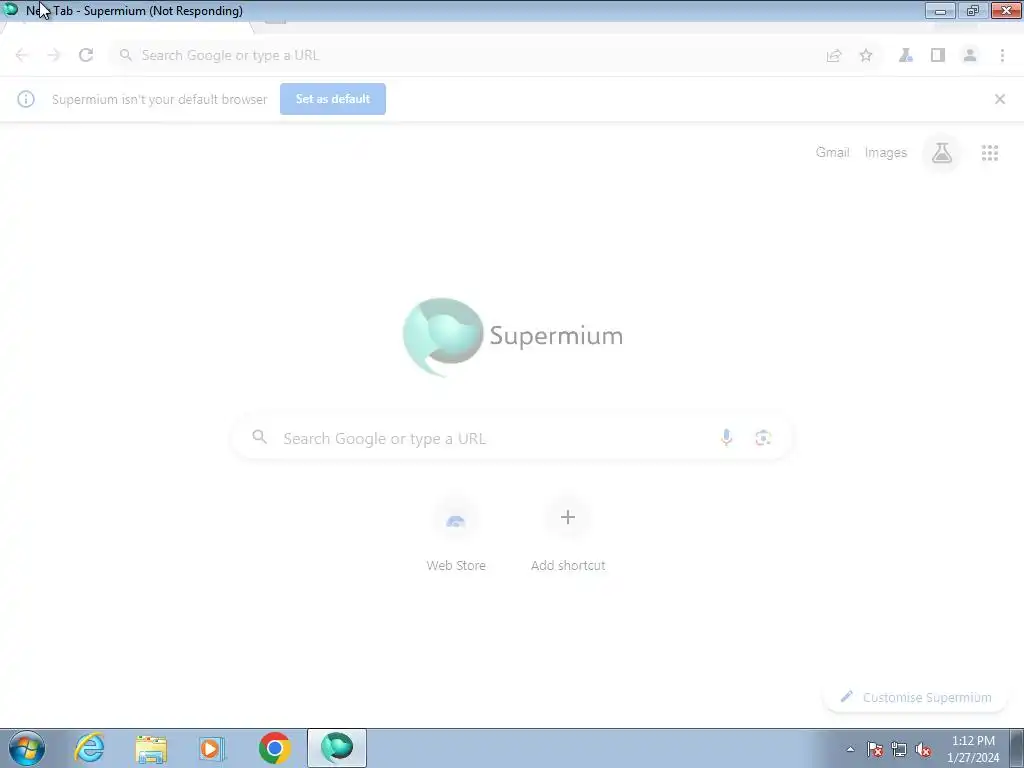Screen dimensions: 1024x768
Task: Click the Supermium logo
Action: coord(513,337)
